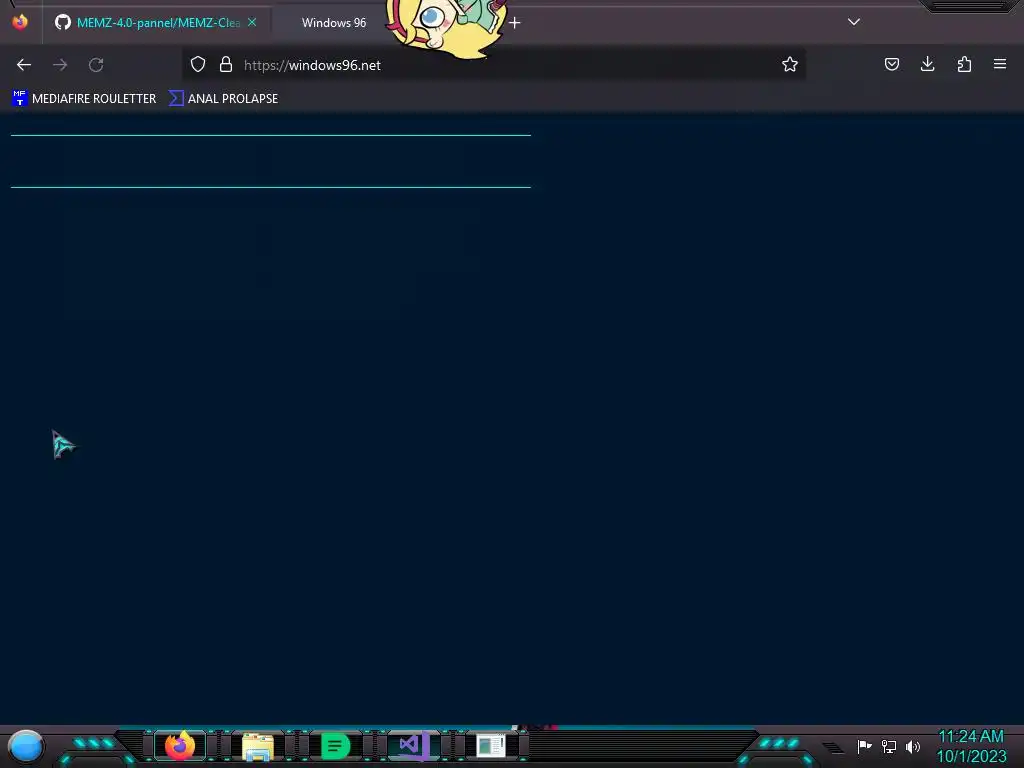Reload the current page
Image resolution: width=1024 pixels, height=768 pixels.
(96, 65)
